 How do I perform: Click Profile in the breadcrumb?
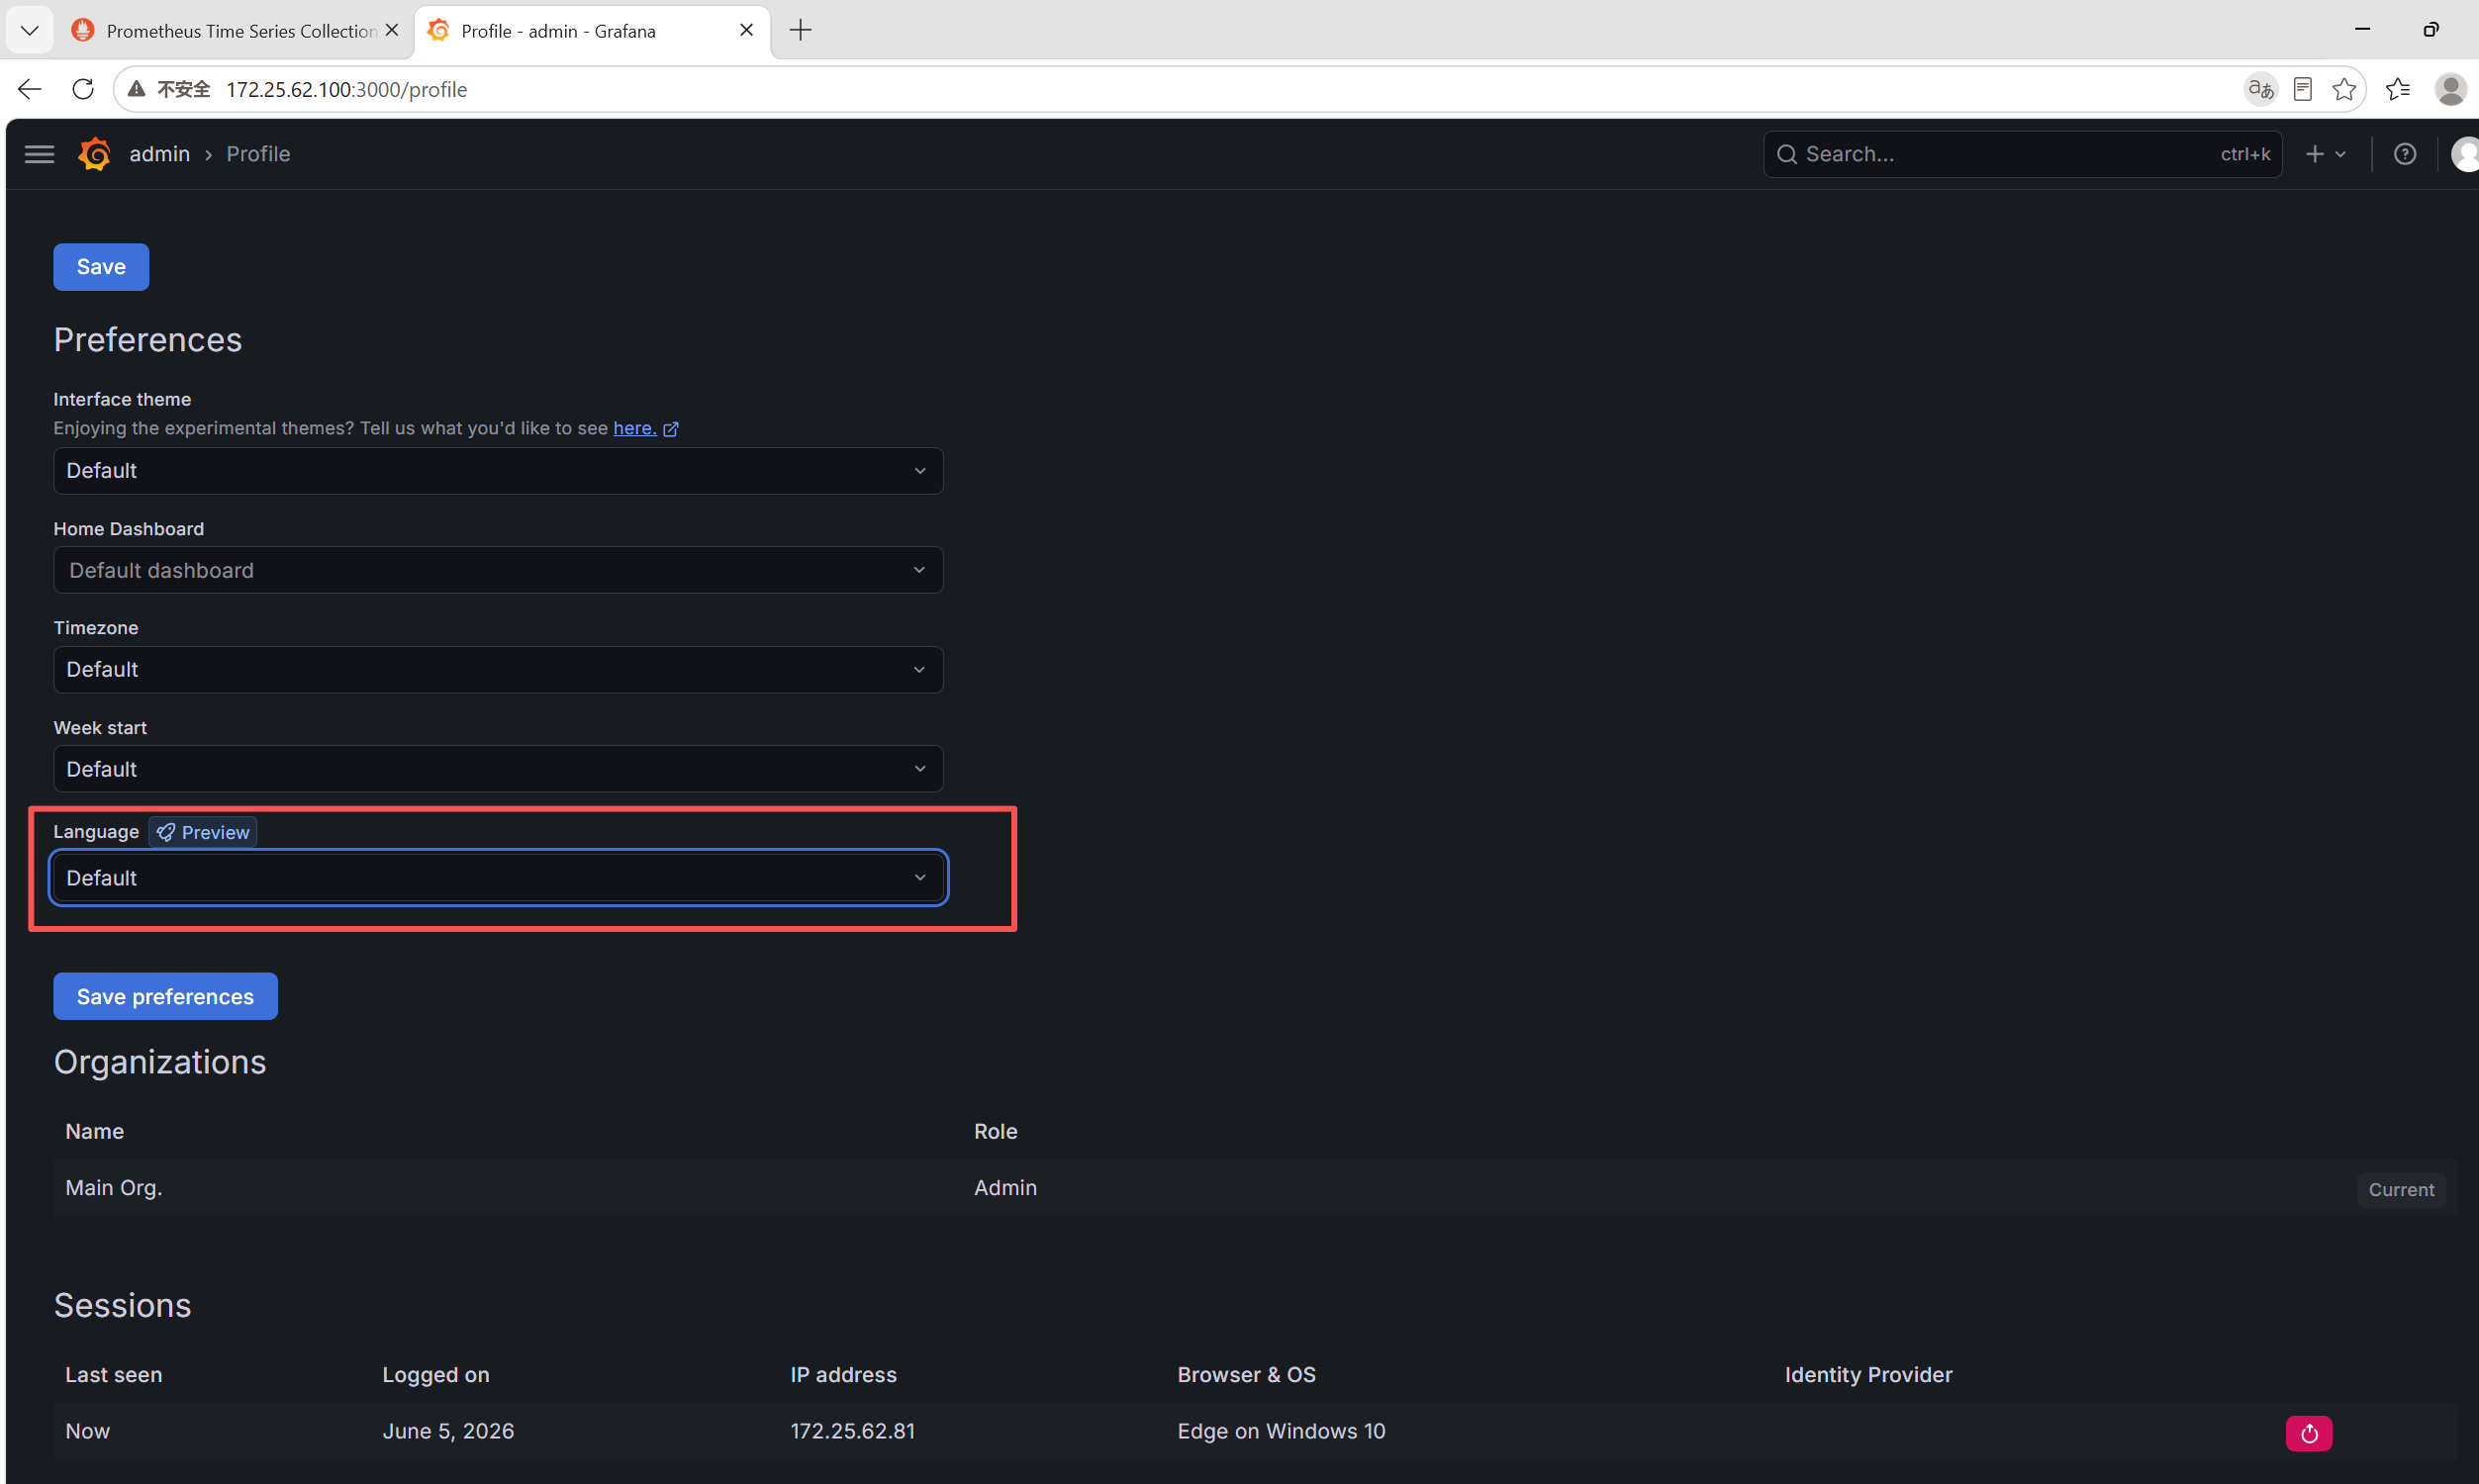coord(258,154)
